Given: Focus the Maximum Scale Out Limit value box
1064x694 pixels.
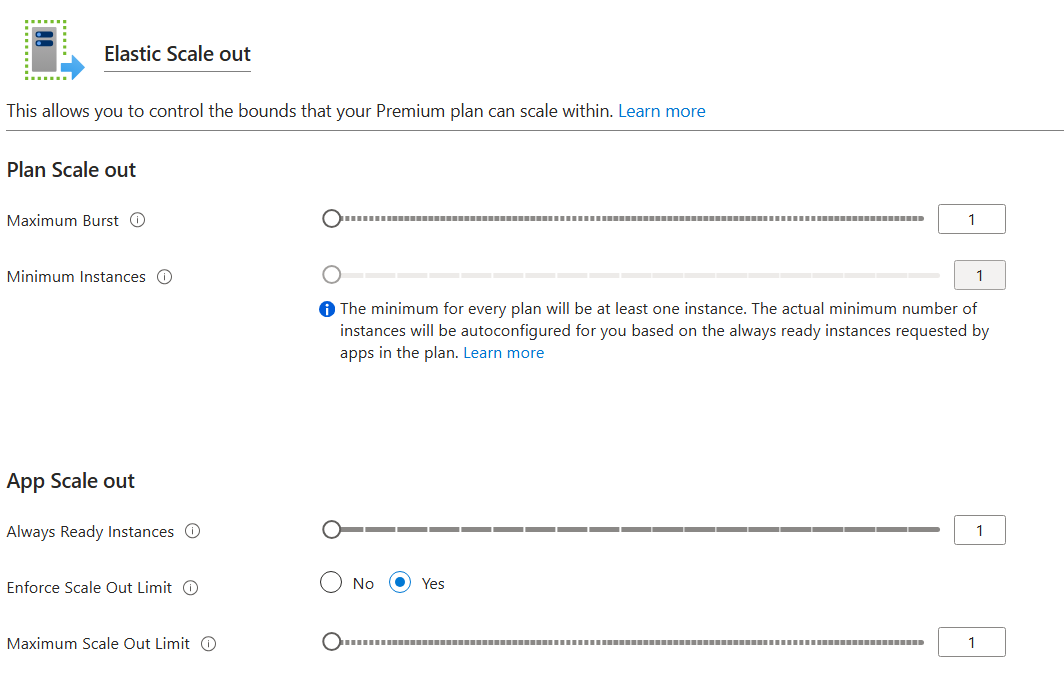Looking at the screenshot, I should [972, 642].
